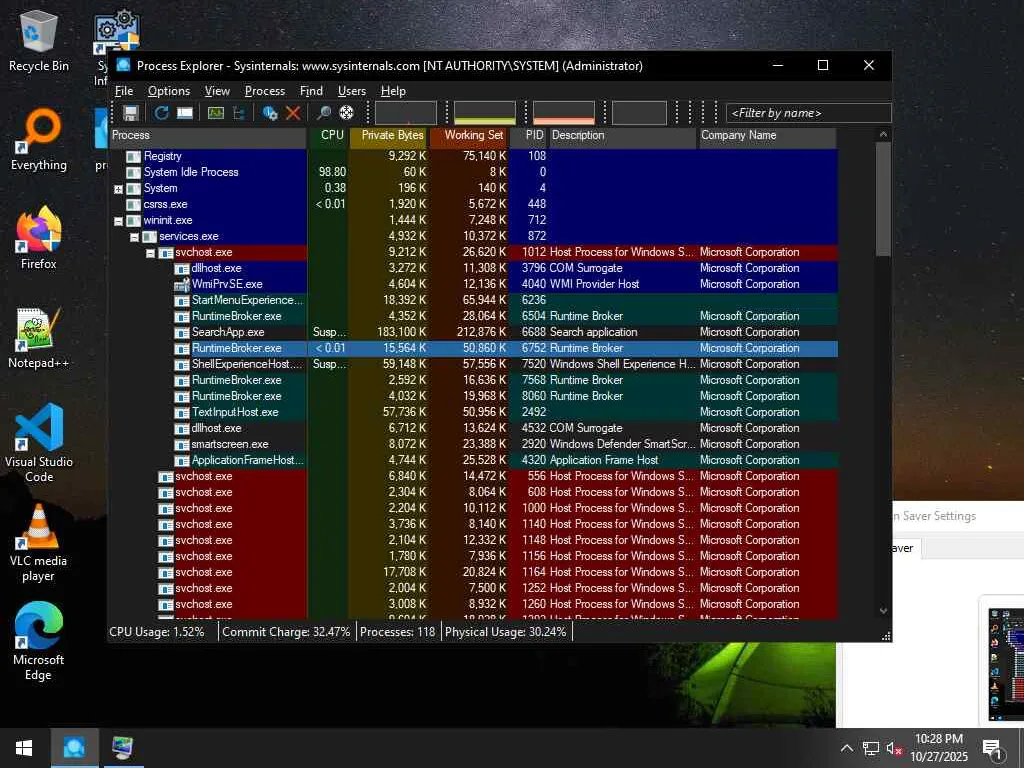
Task: Select StartMenuExperience process row
Action: [473, 300]
